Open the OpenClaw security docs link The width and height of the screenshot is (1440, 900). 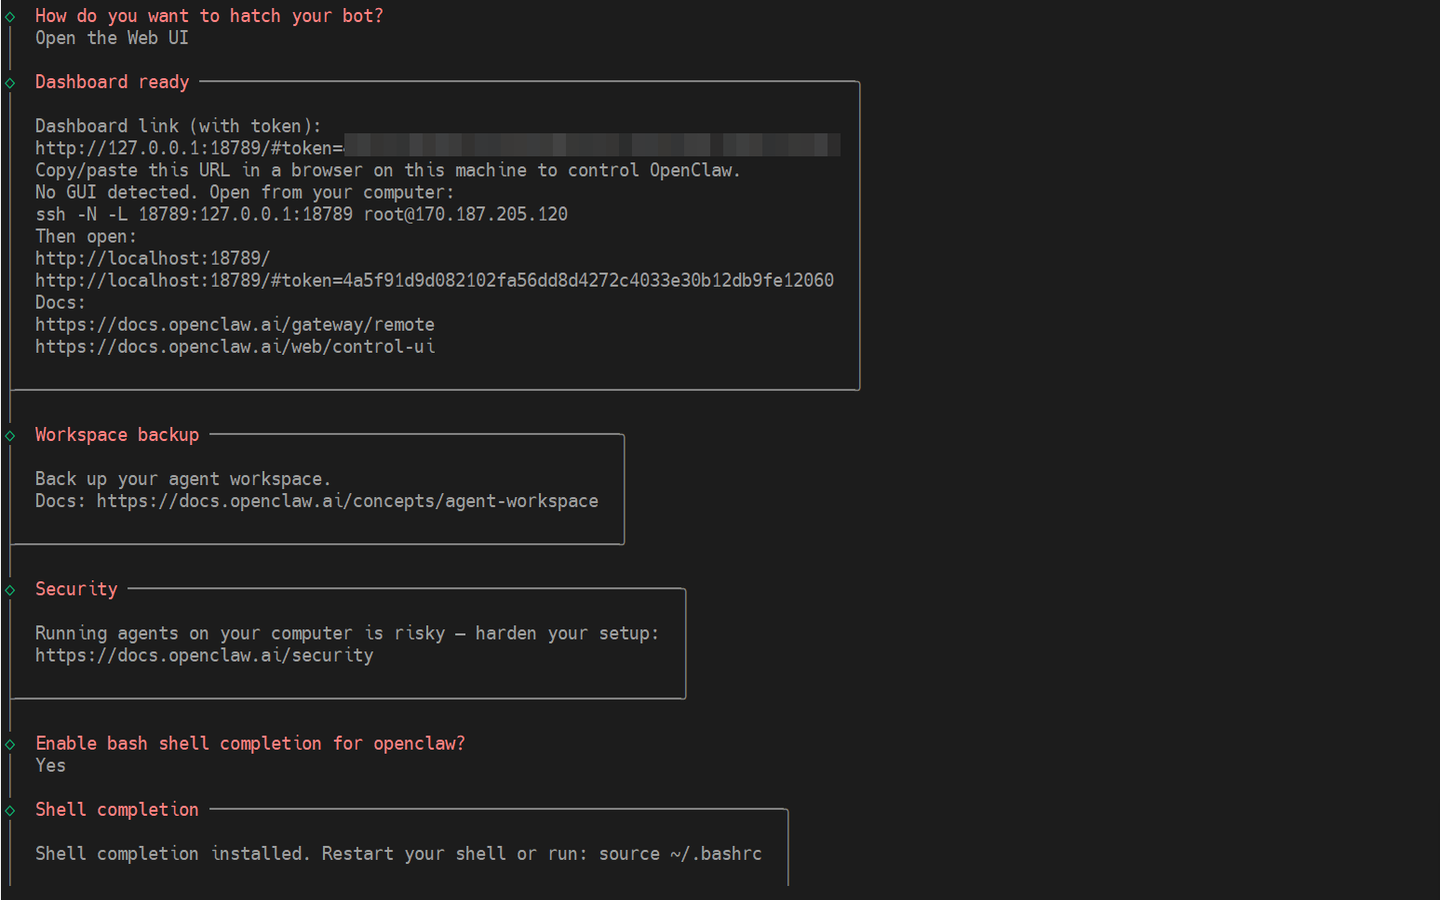point(204,655)
